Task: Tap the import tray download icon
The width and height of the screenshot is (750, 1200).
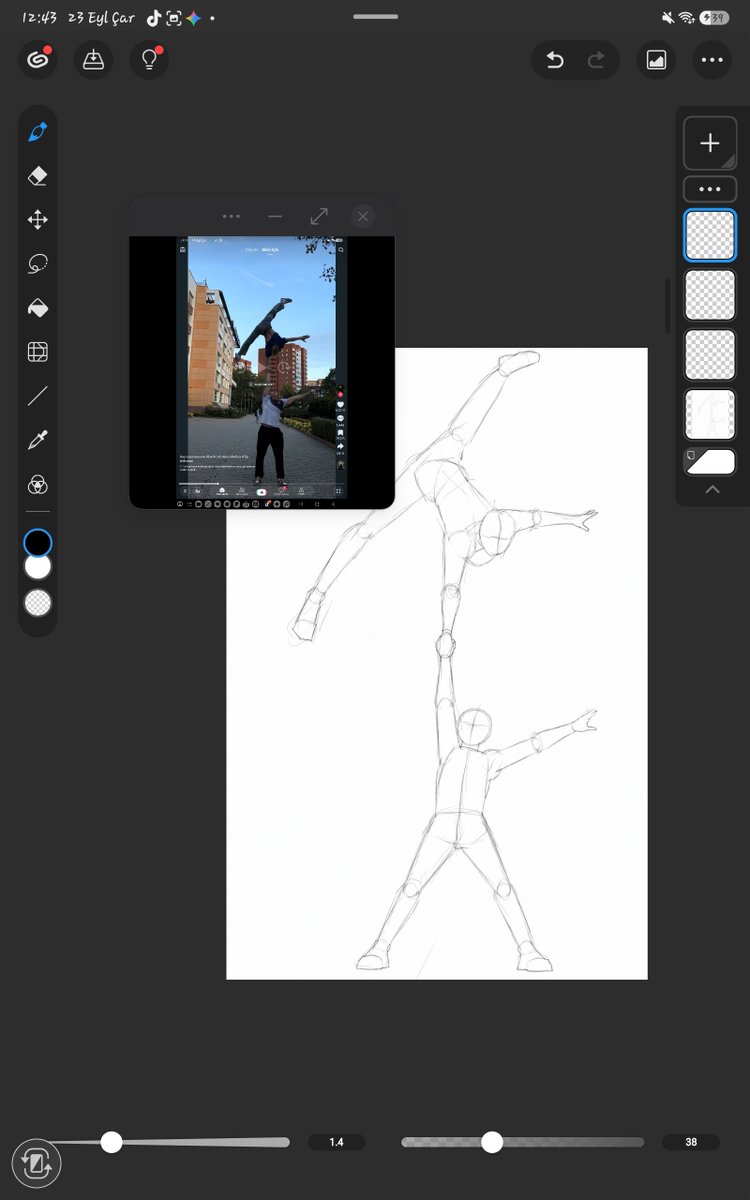Action: pyautogui.click(x=93, y=60)
